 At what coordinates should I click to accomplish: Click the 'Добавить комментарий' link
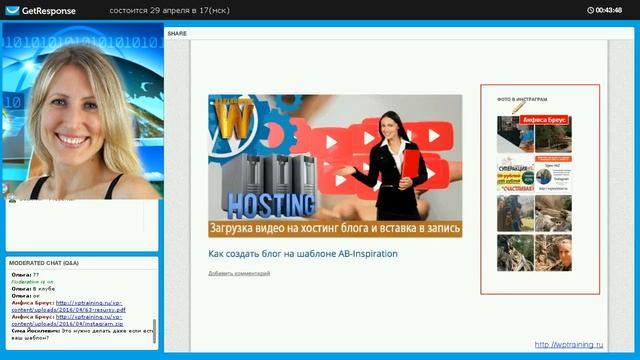tap(239, 273)
